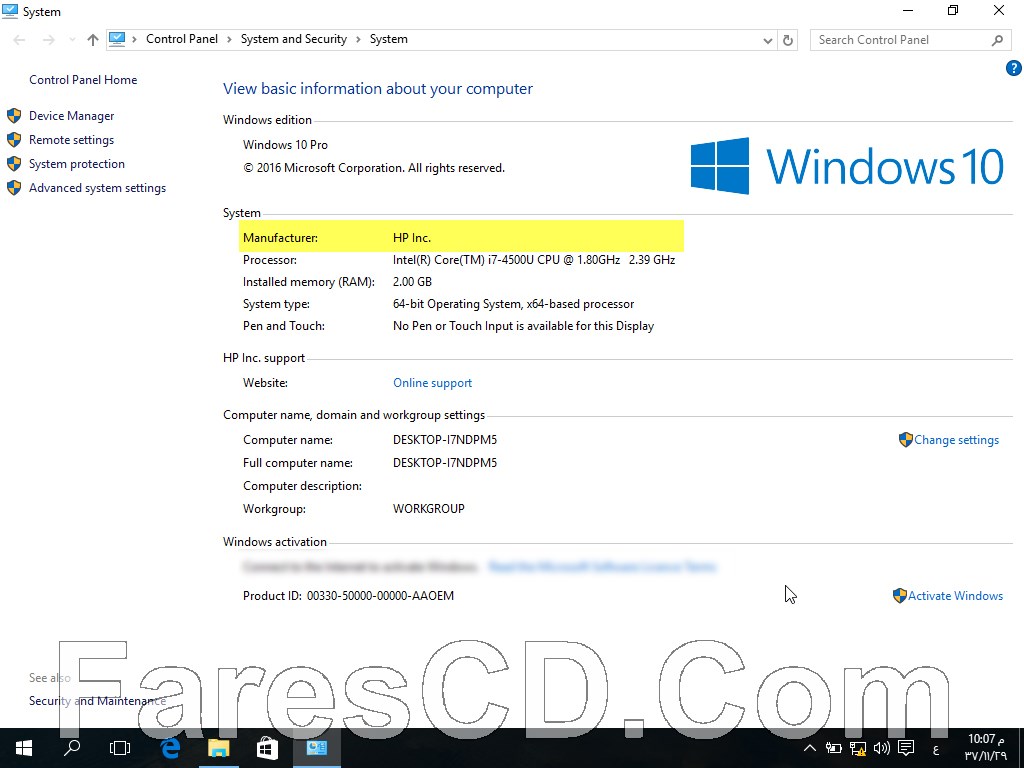Select System breadcrumb in address bar

[389, 39]
